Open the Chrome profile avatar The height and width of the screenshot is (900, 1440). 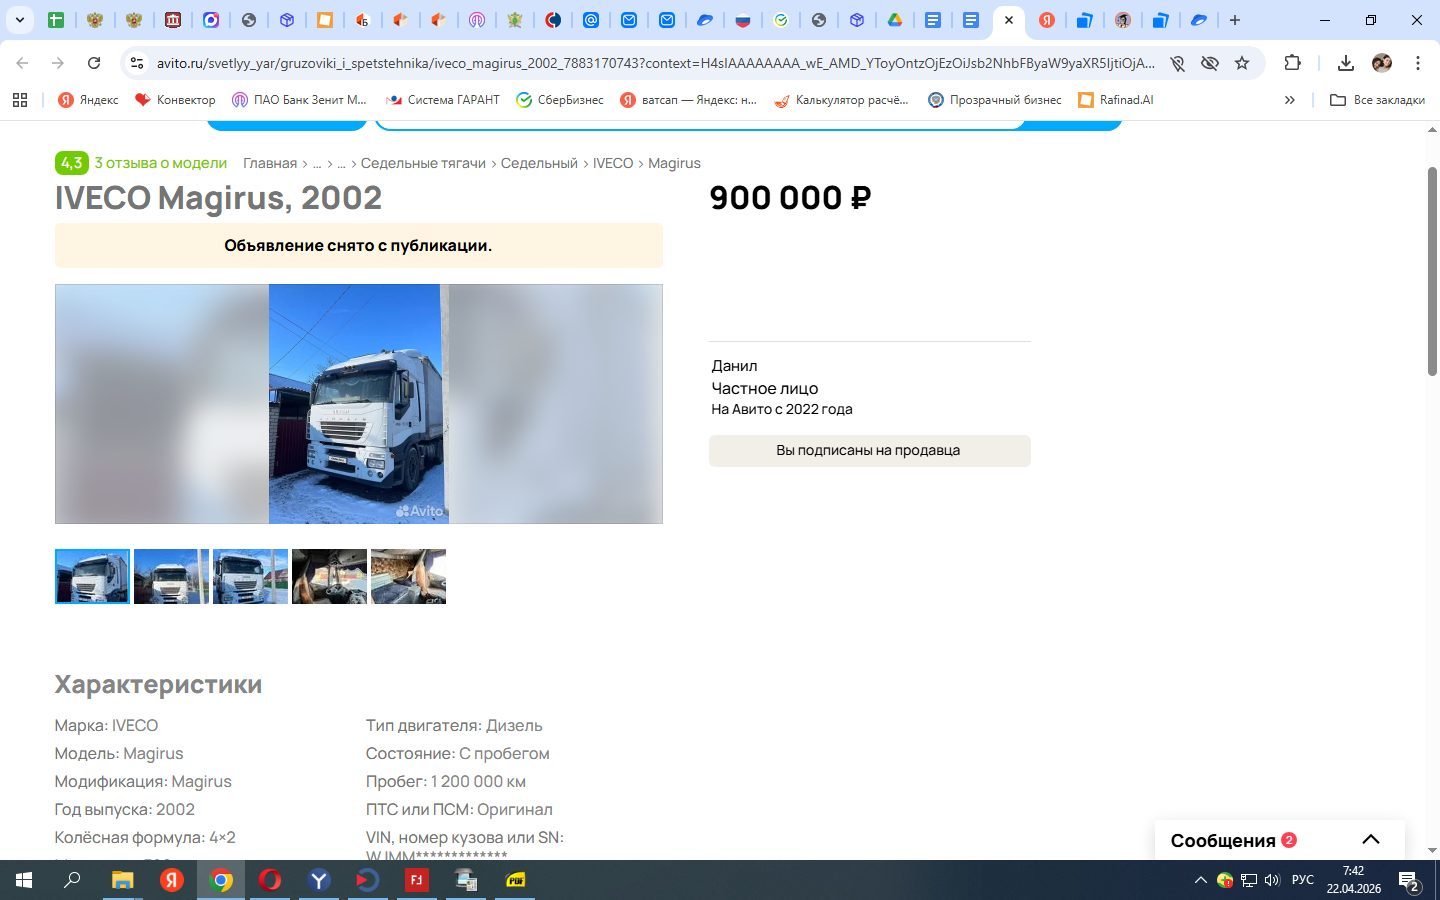pos(1382,63)
